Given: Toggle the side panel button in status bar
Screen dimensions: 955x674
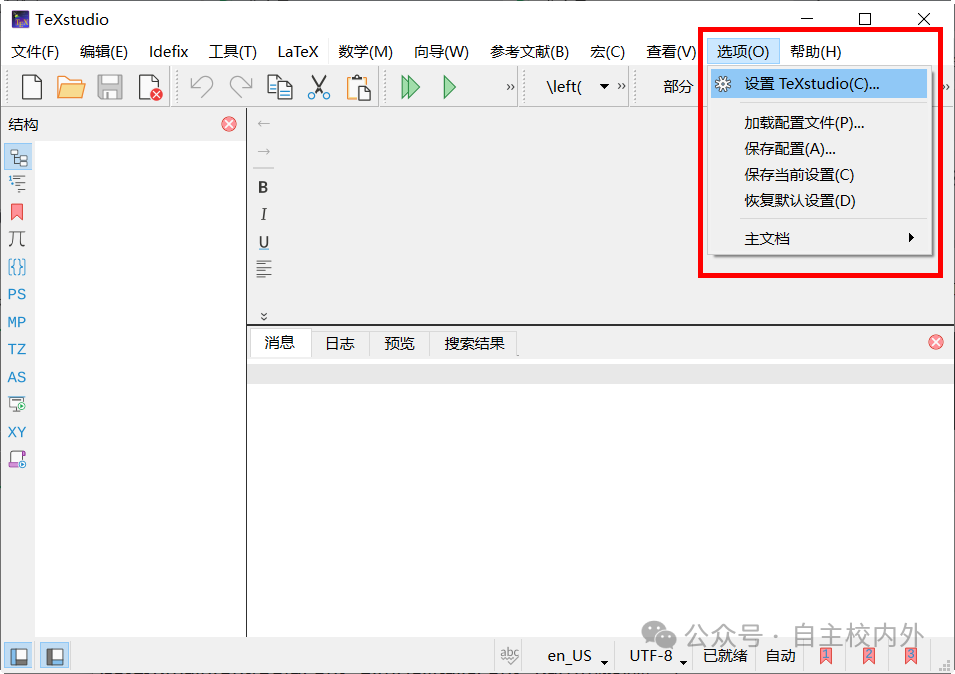Looking at the screenshot, I should (19, 656).
